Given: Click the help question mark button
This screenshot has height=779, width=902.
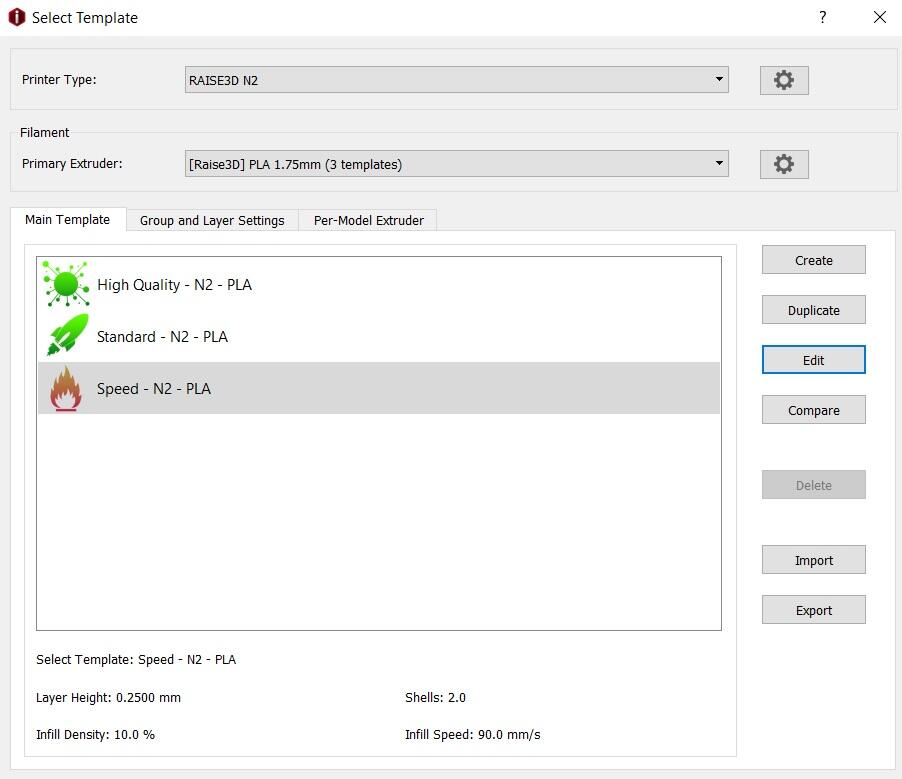Looking at the screenshot, I should [x=823, y=17].
